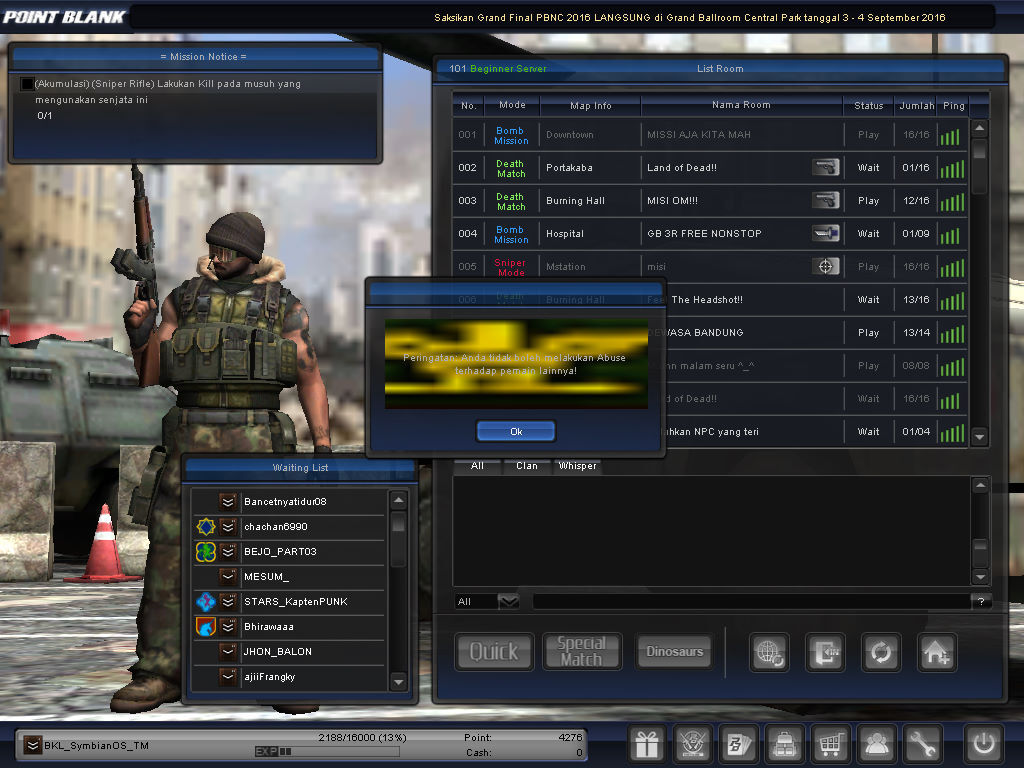
Task: Click the Dinosaurs mode button
Action: pos(675,652)
